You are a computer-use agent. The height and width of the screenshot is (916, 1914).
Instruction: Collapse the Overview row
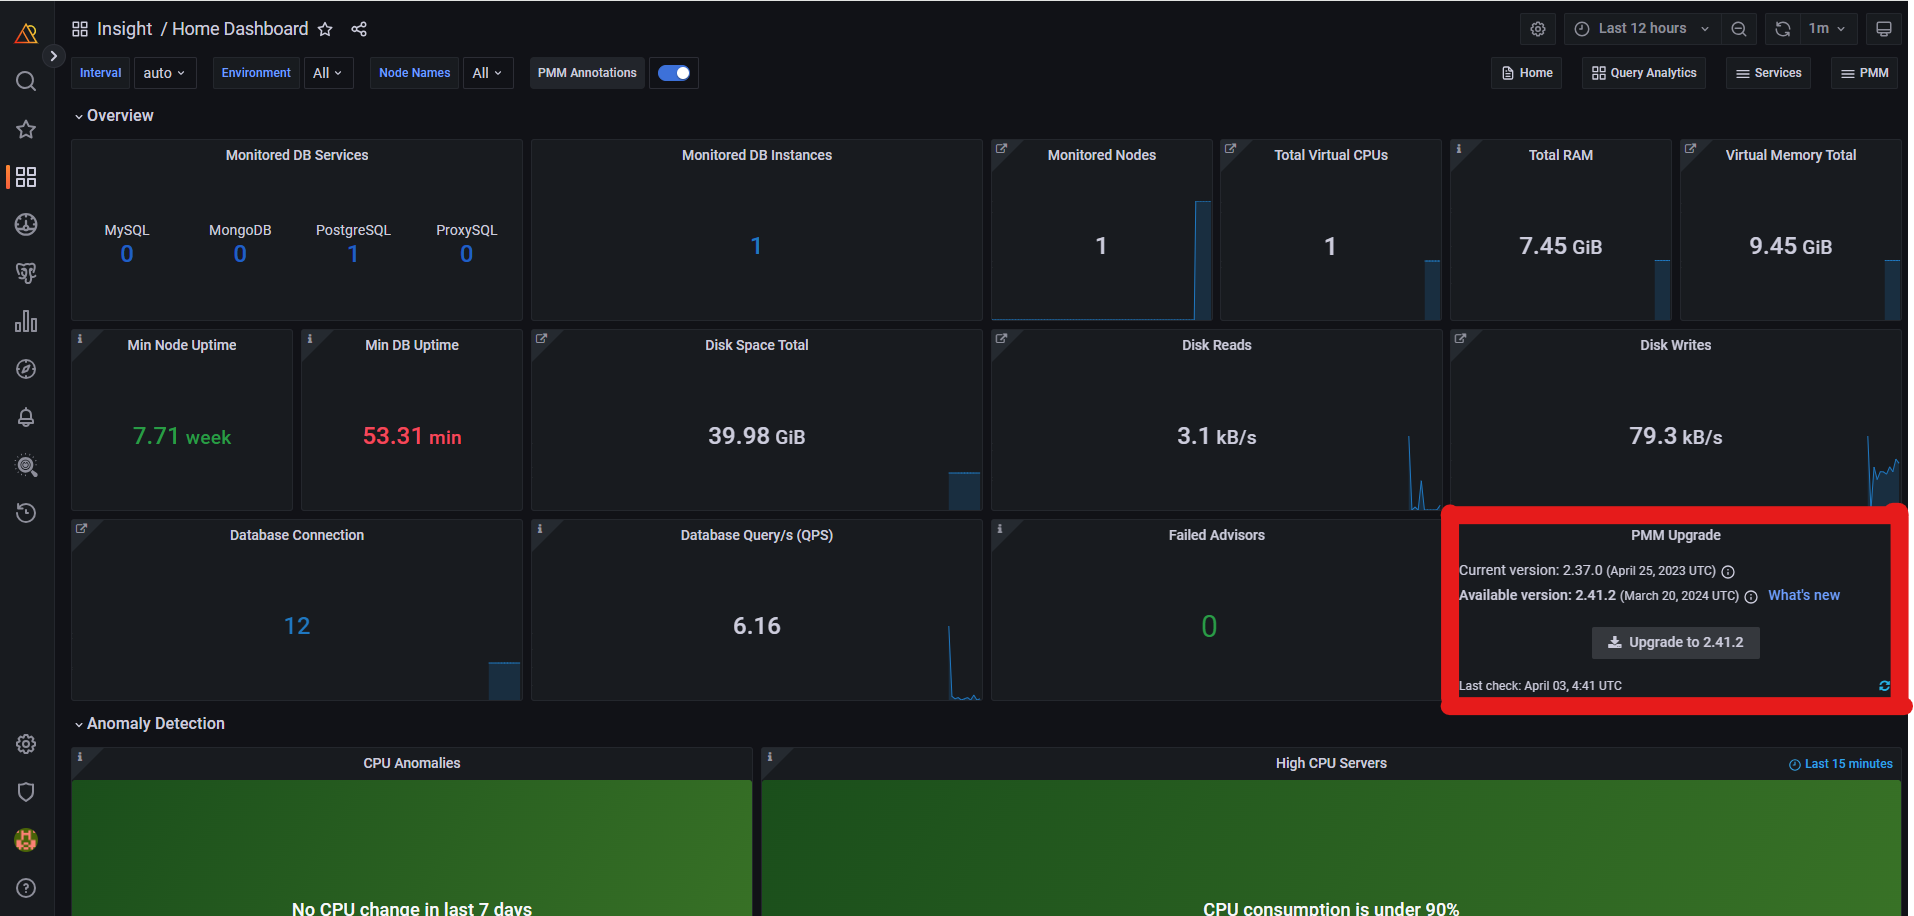[113, 116]
